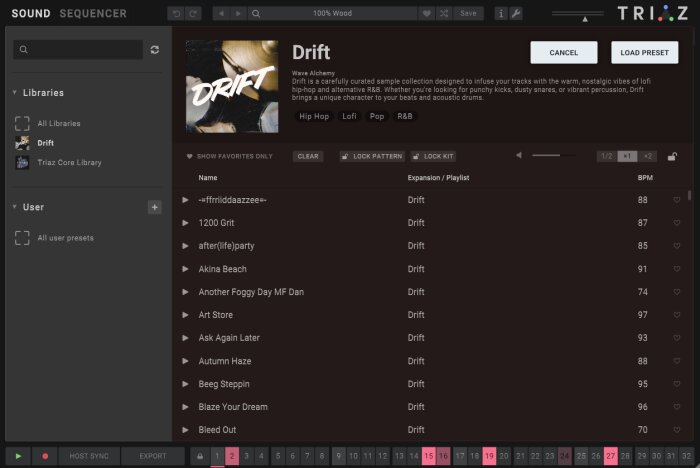Toggle Host Sync

point(89,456)
